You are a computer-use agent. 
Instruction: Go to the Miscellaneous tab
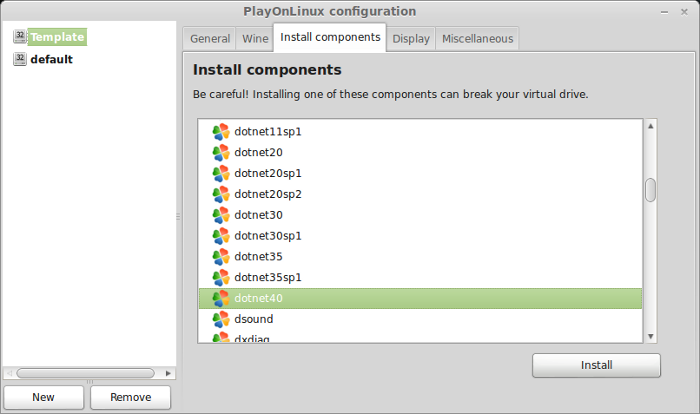(x=477, y=39)
